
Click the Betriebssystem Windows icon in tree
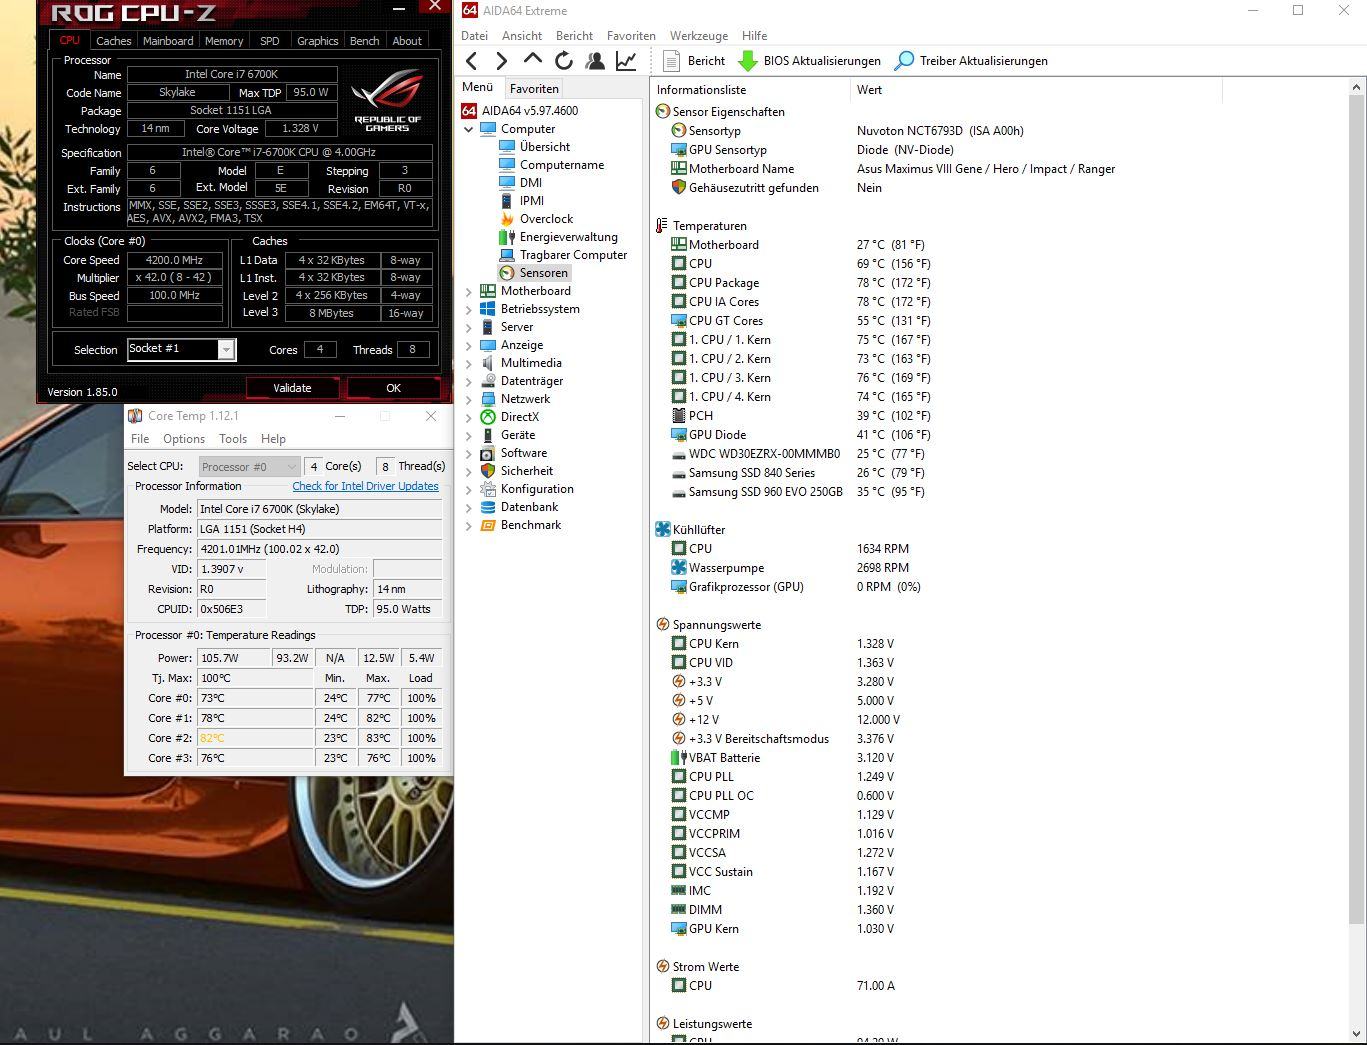tap(488, 309)
